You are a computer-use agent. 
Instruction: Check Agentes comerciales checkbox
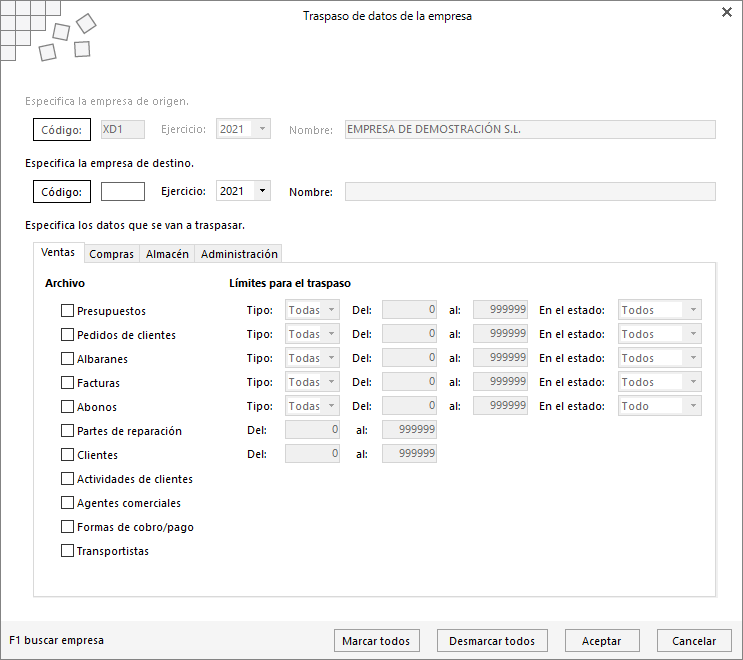[67, 503]
